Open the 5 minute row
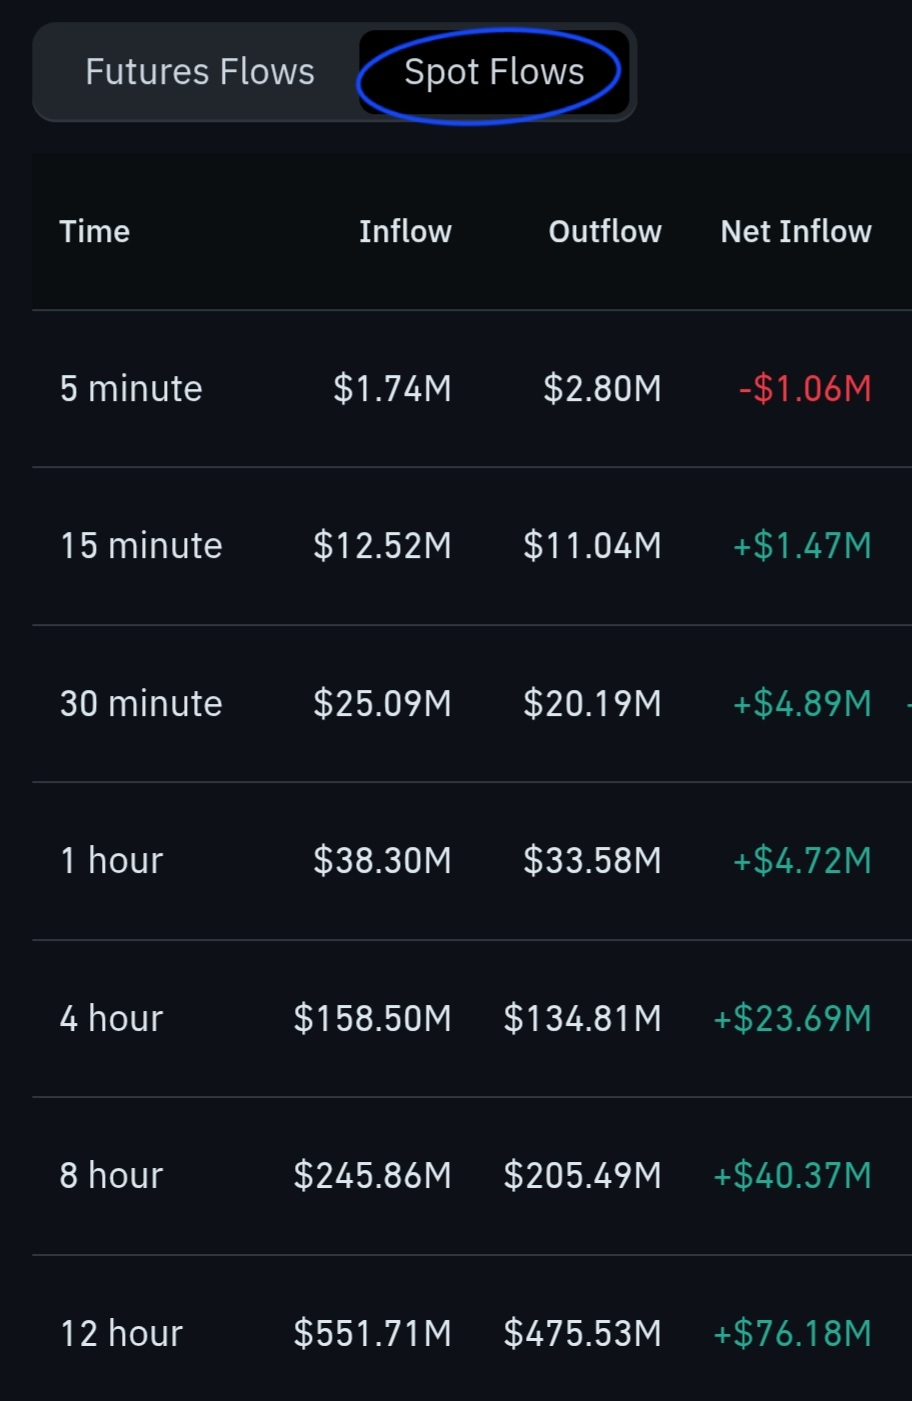Image resolution: width=912 pixels, height=1401 pixels. [x=131, y=388]
